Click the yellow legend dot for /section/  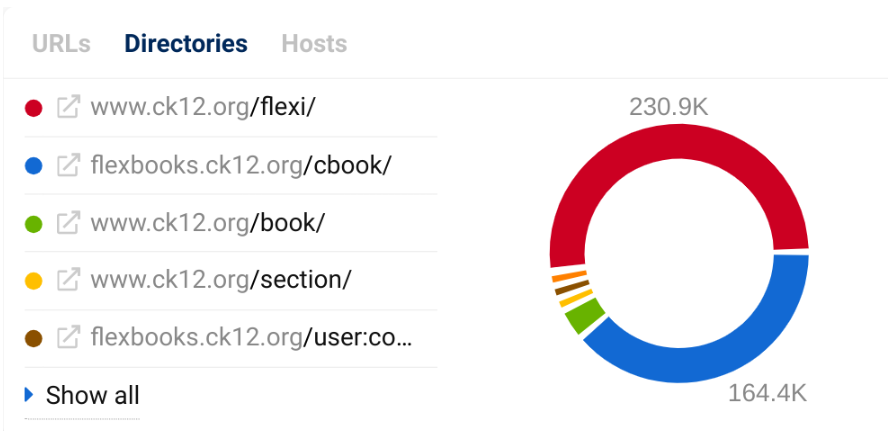click(34, 280)
